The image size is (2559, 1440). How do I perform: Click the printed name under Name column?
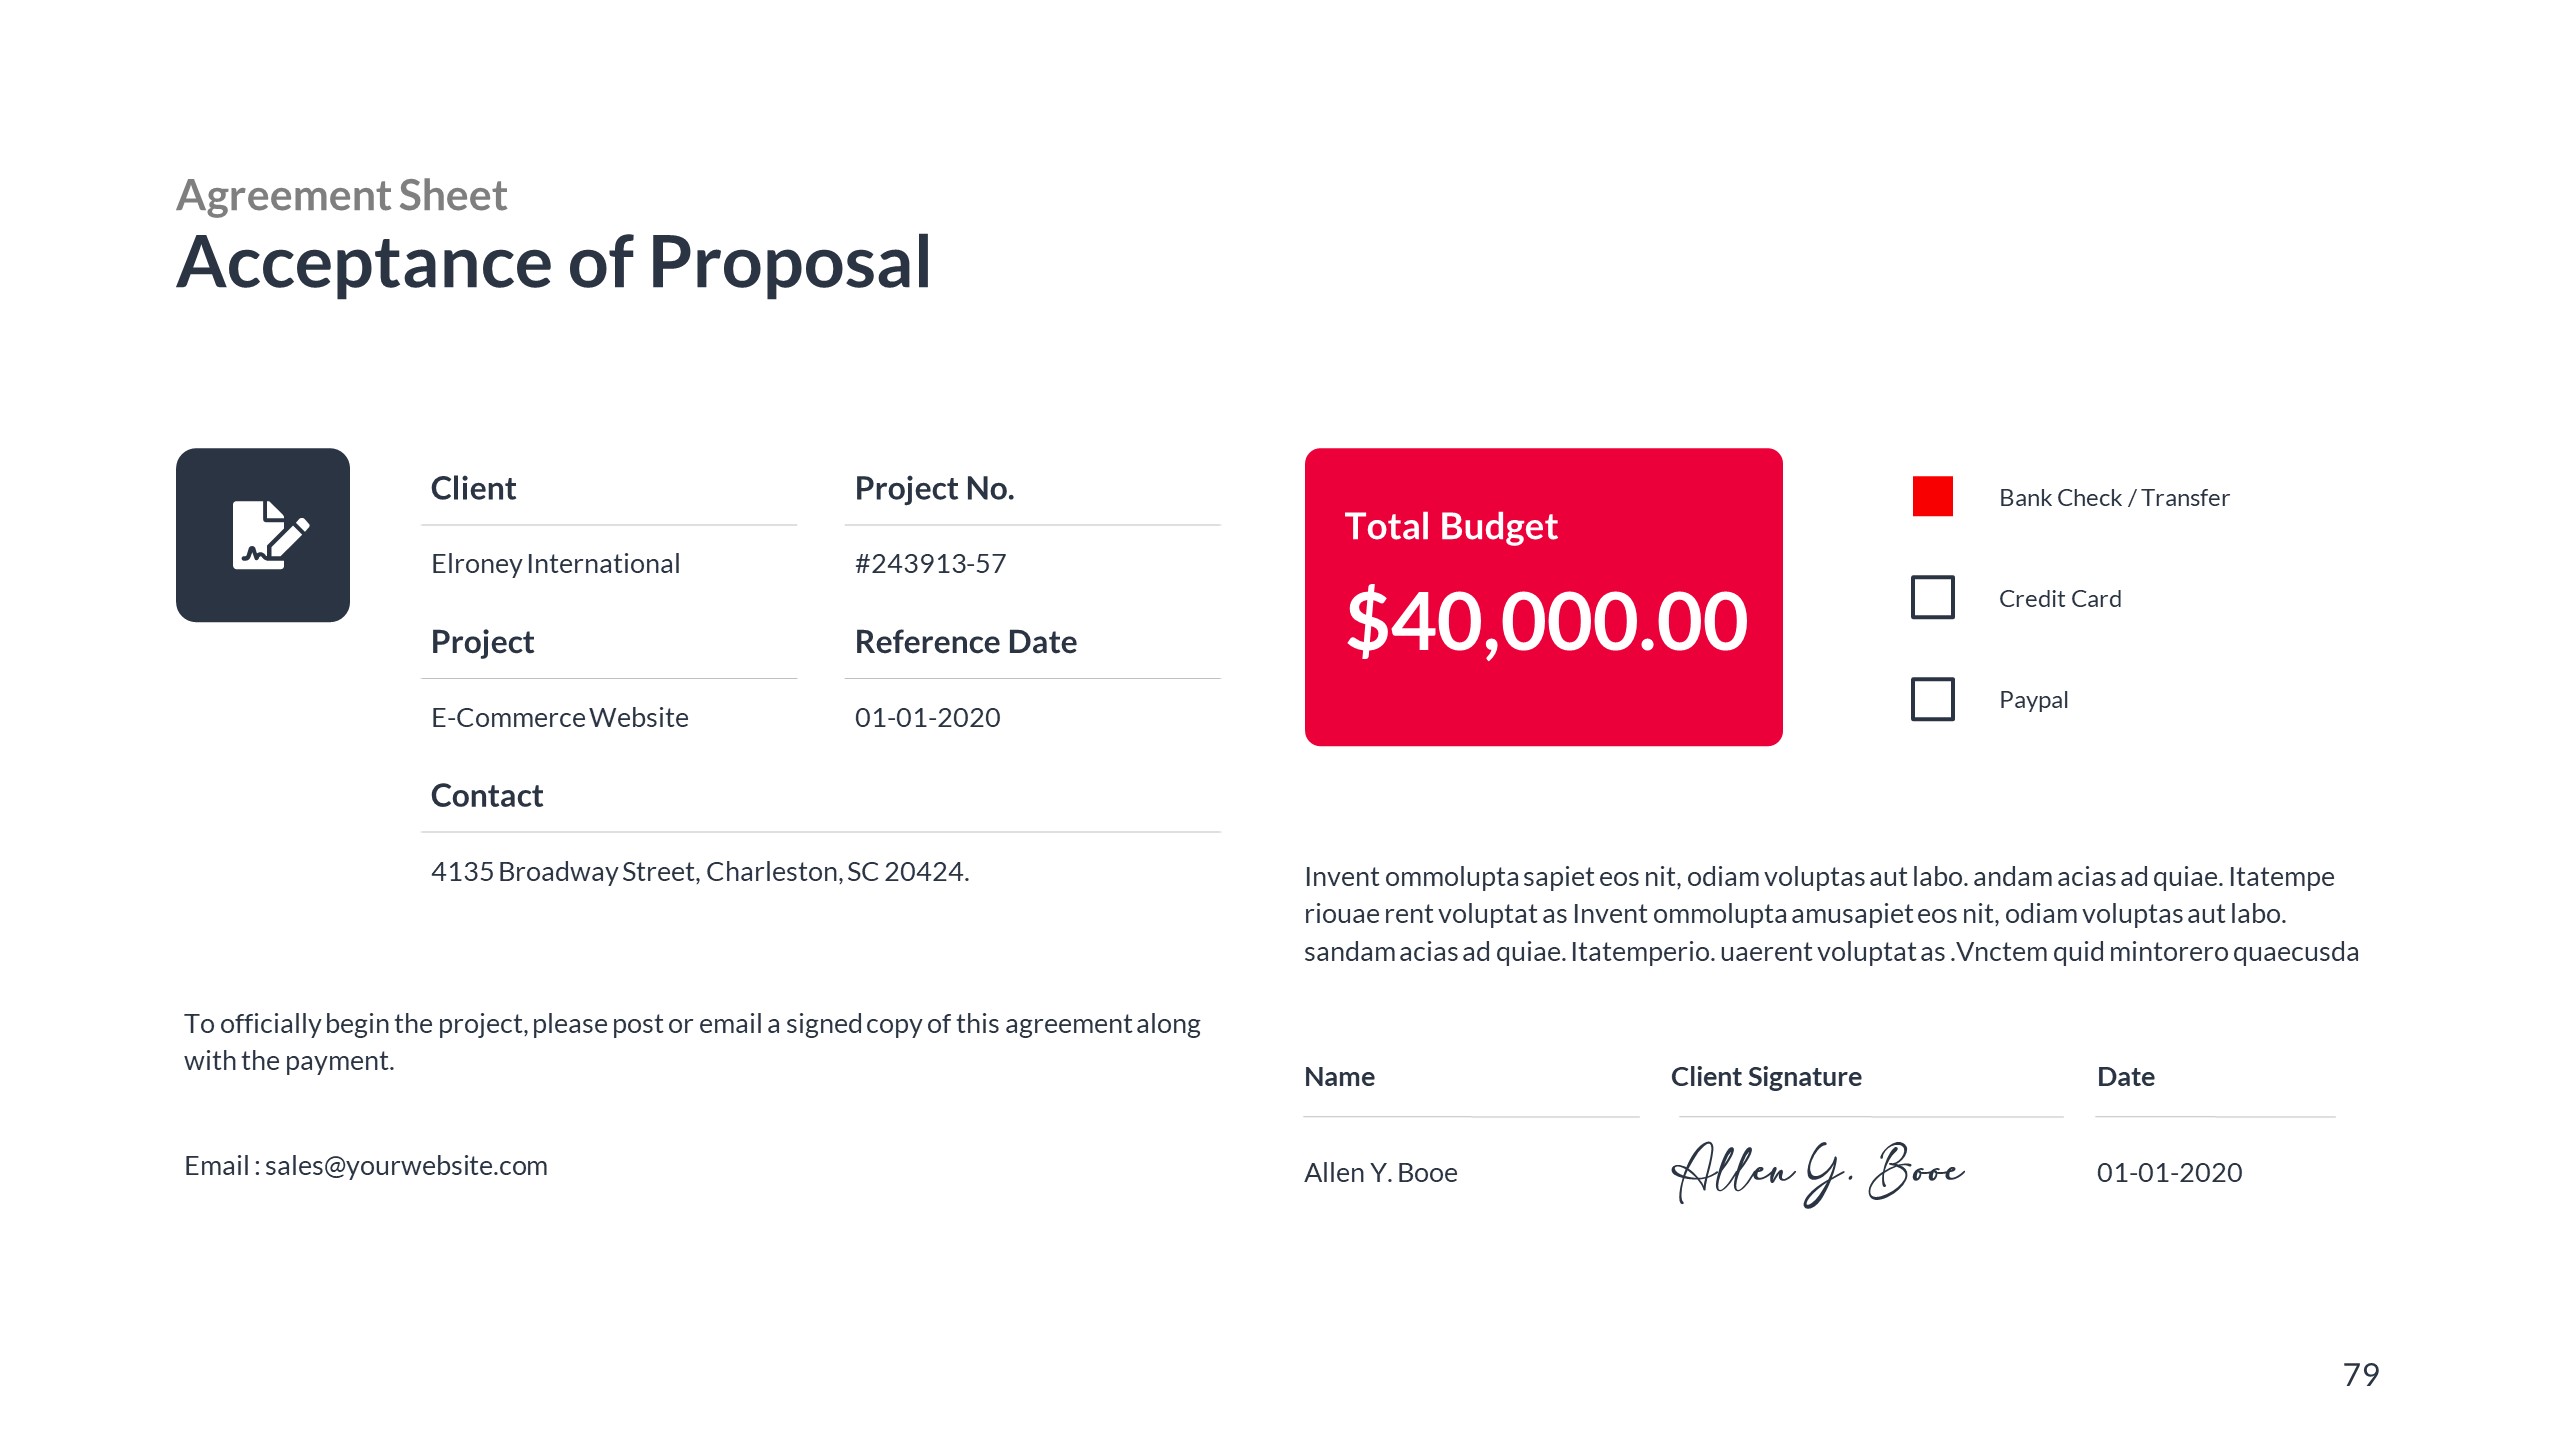1380,1172
